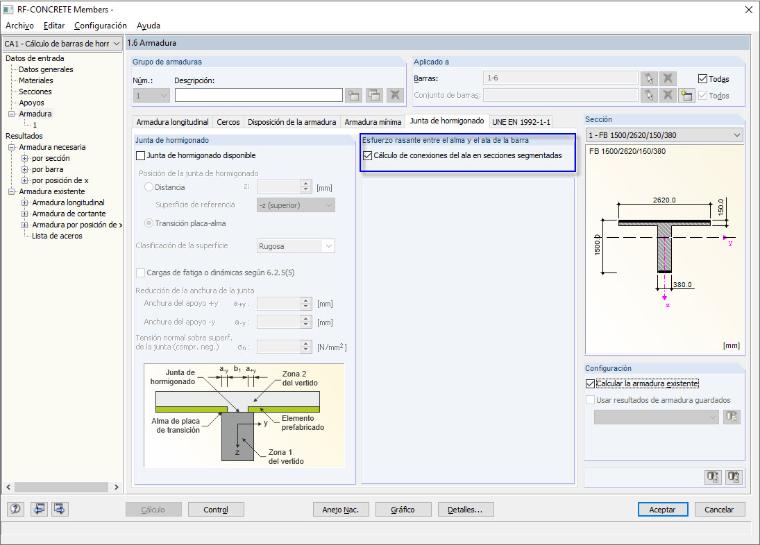The image size is (760, 545).
Task: Open saved reinforcement results dropdown in Configuración
Action: click(656, 417)
